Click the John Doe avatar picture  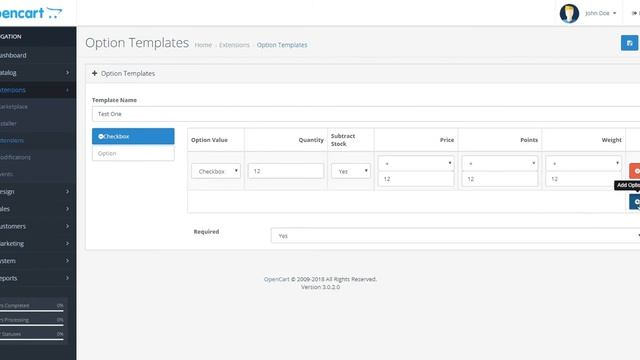(569, 13)
